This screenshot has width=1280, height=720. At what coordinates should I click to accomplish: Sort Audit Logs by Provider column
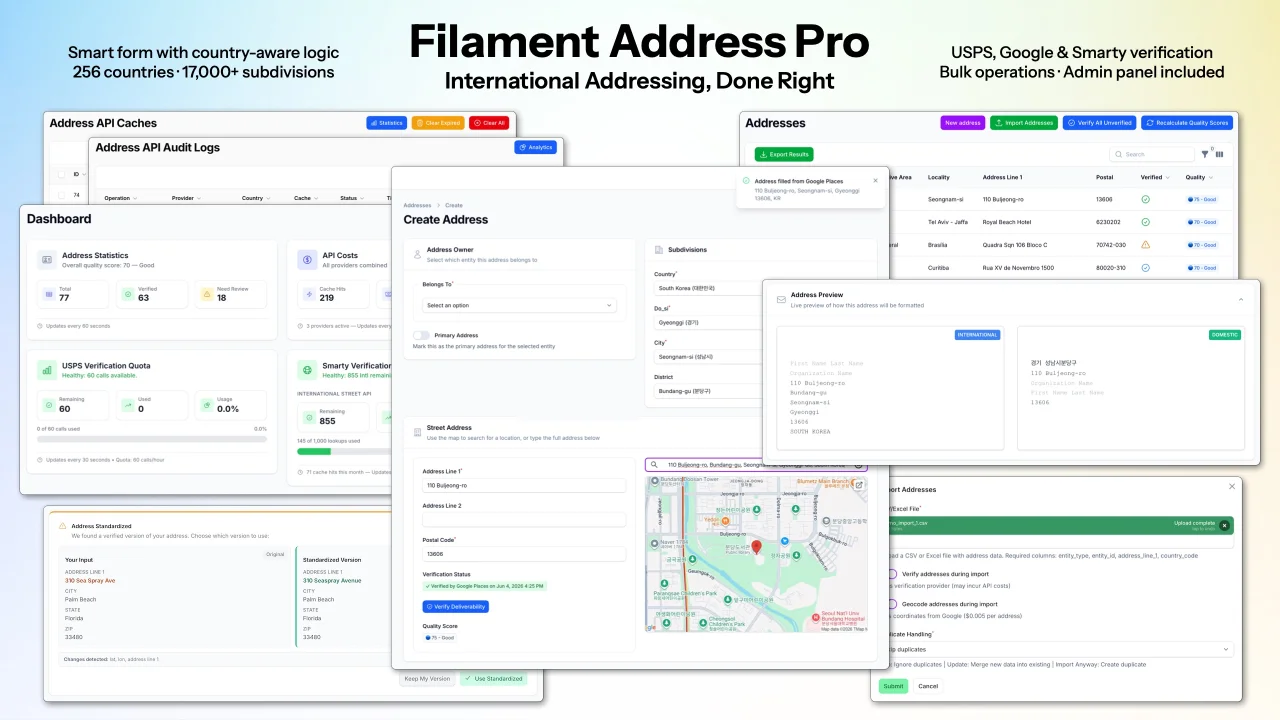(185, 198)
